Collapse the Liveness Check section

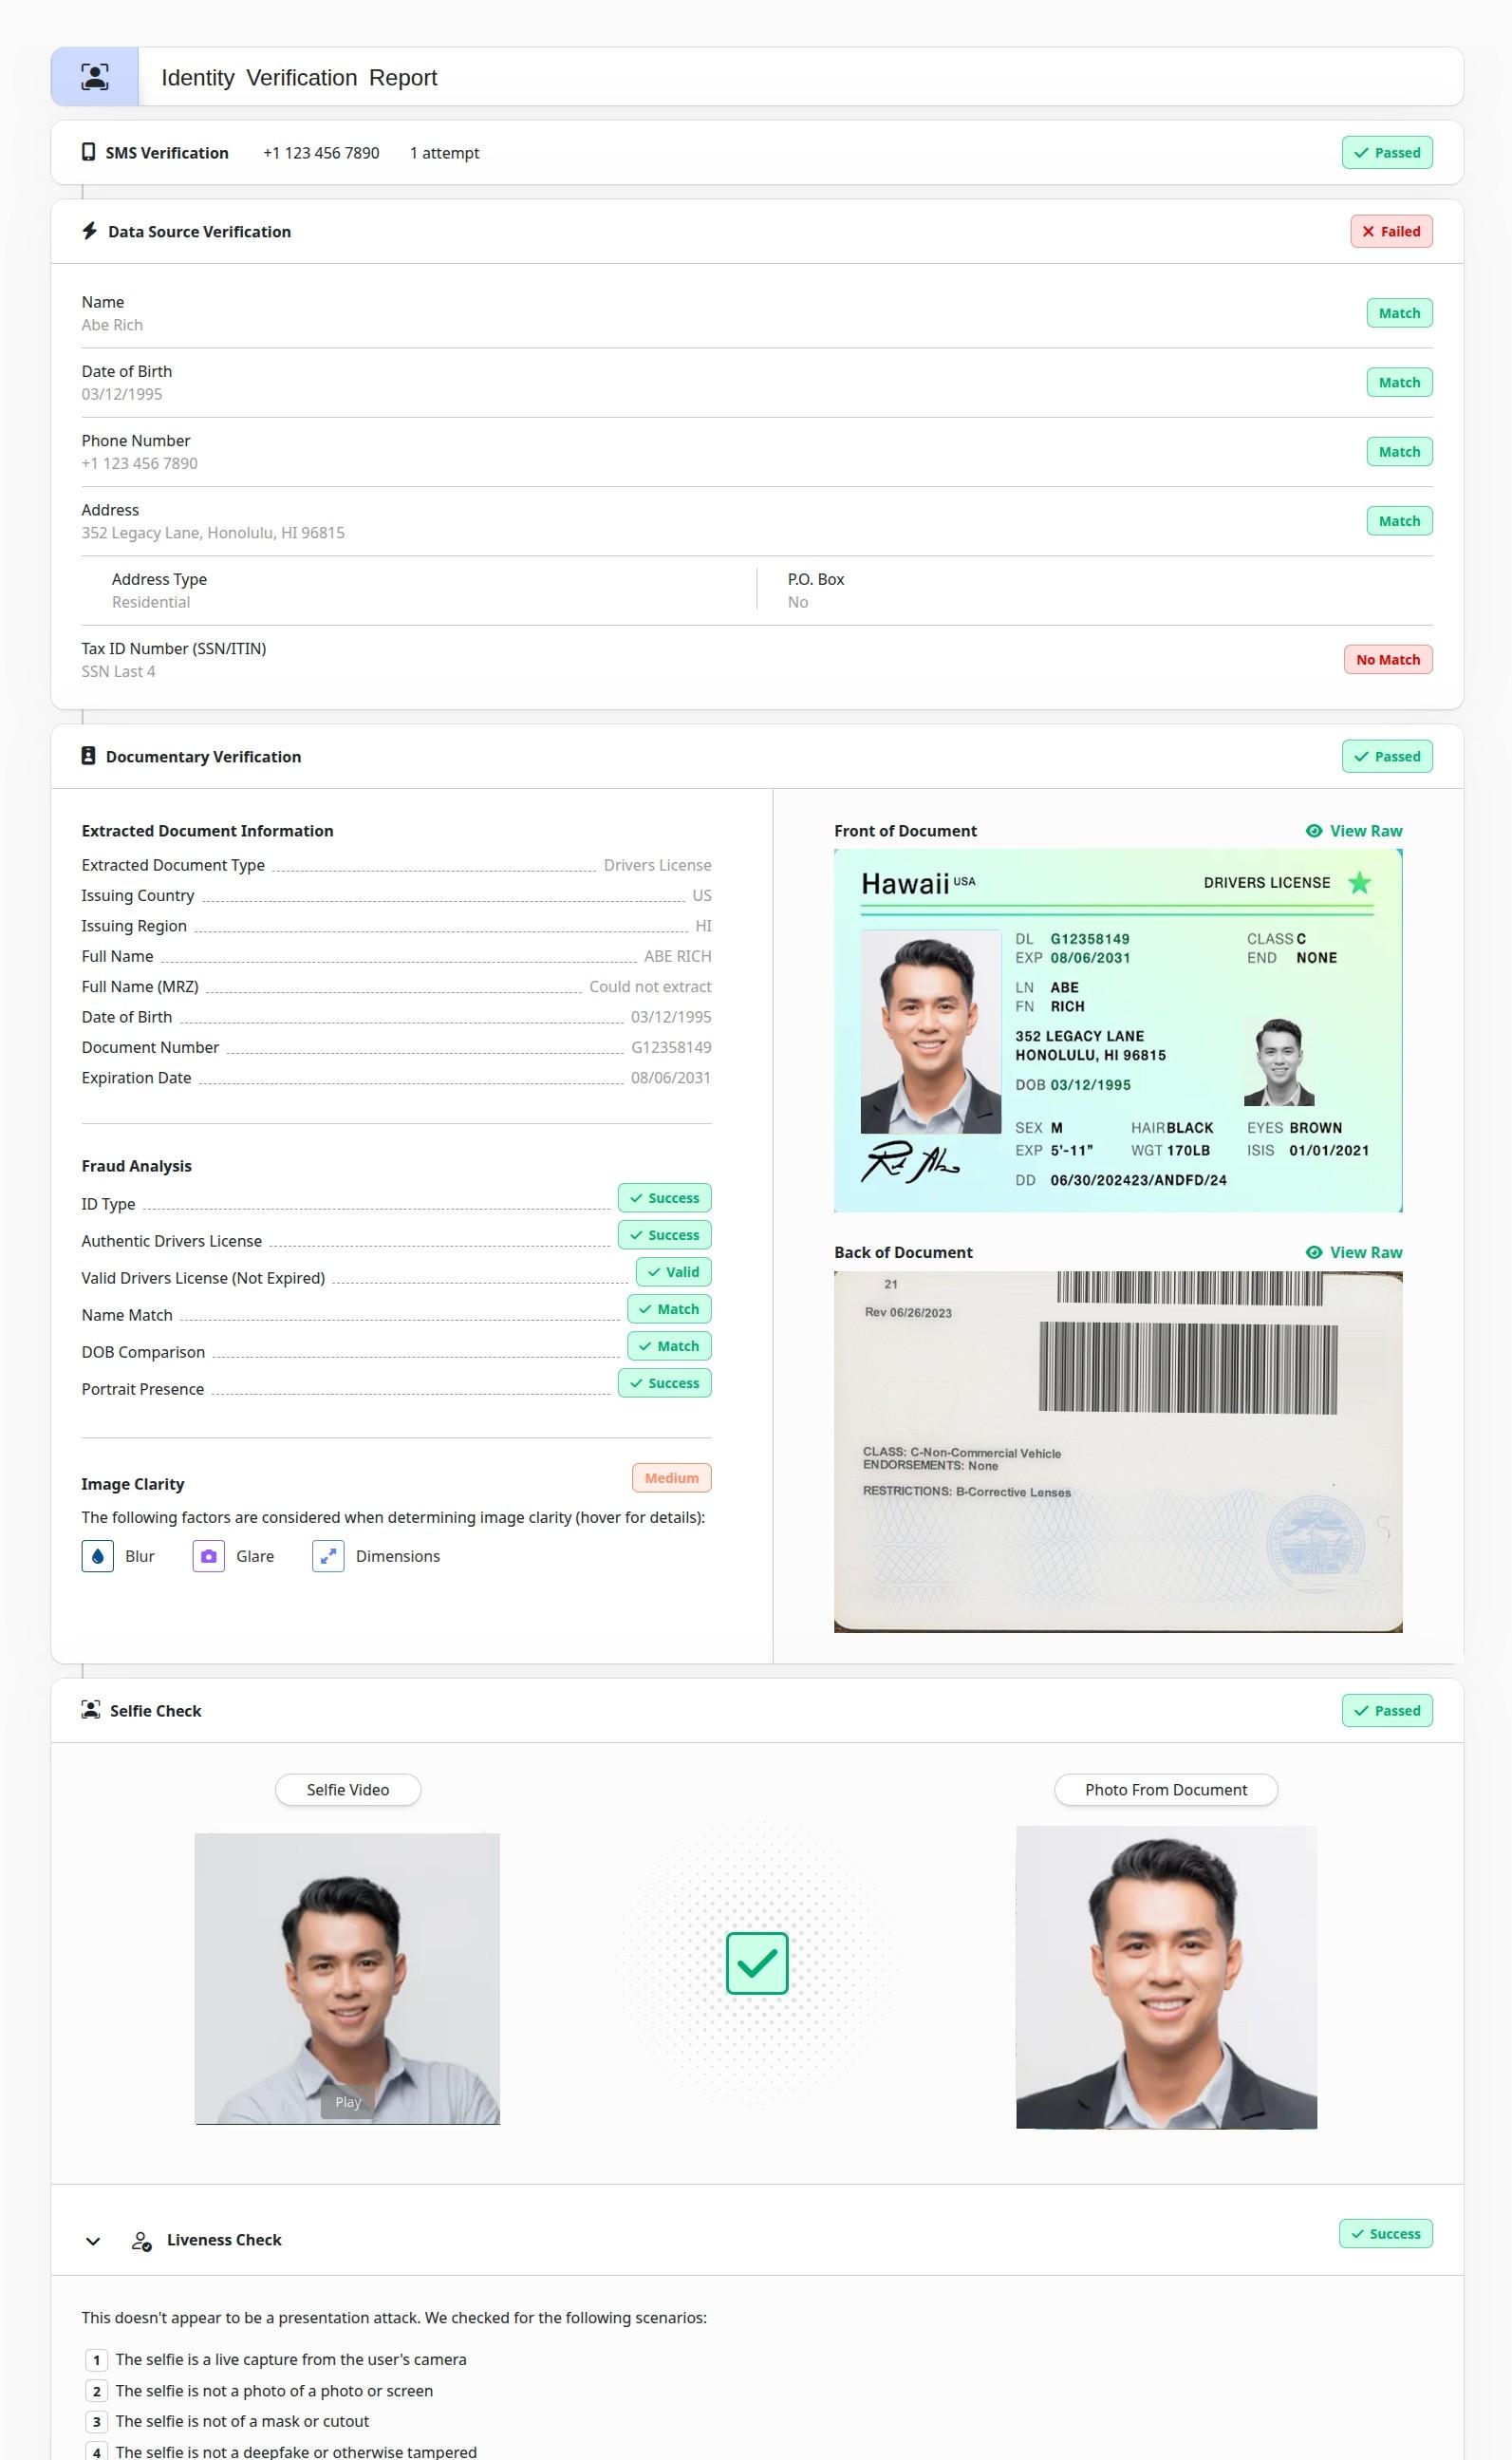point(93,2241)
